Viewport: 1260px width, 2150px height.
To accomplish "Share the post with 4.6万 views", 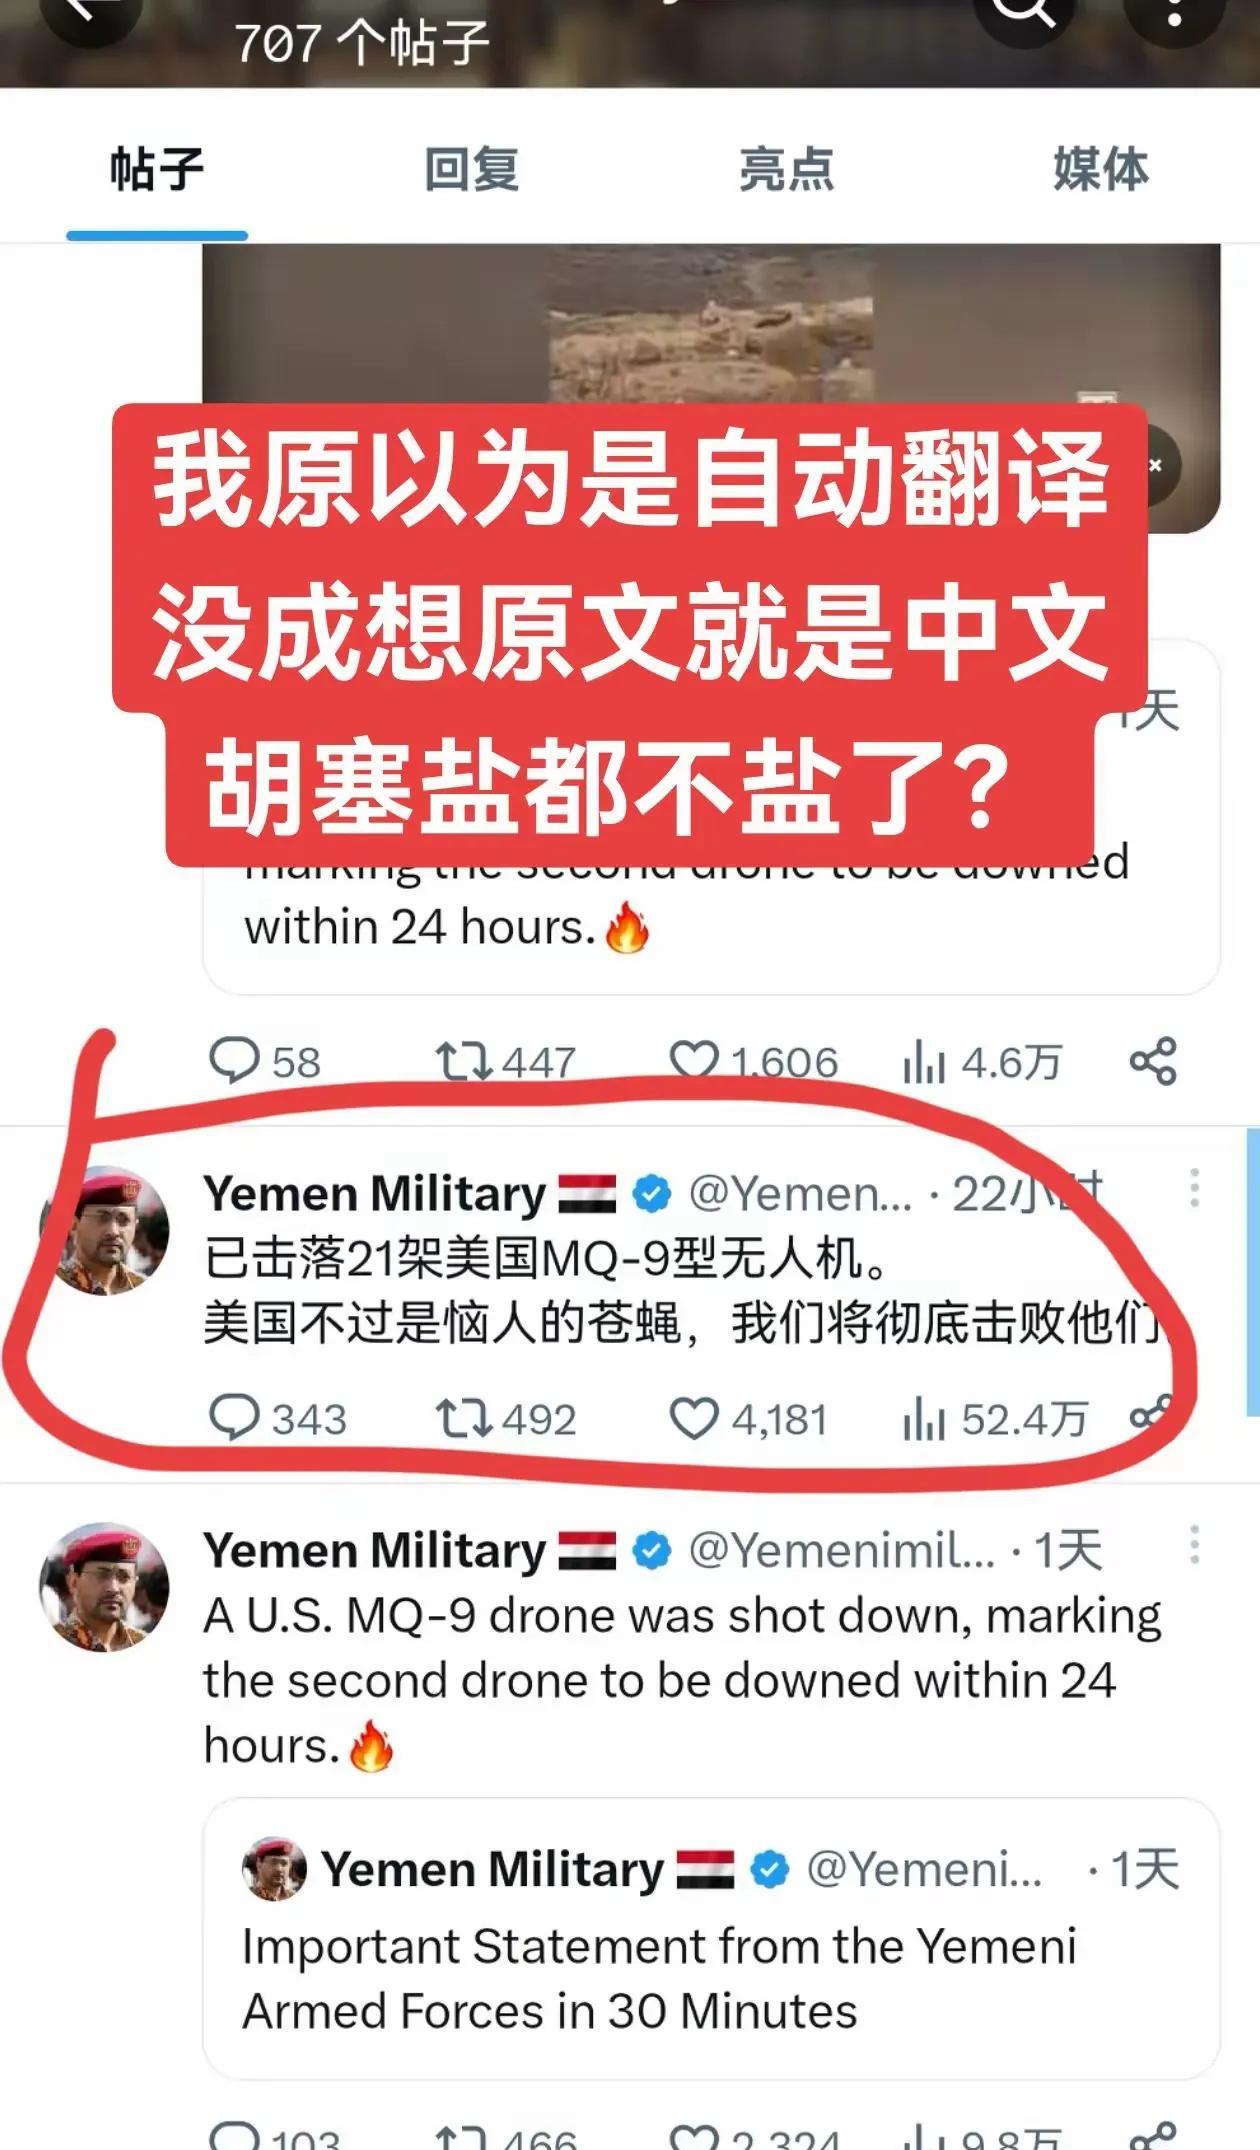I will [x=1153, y=1061].
